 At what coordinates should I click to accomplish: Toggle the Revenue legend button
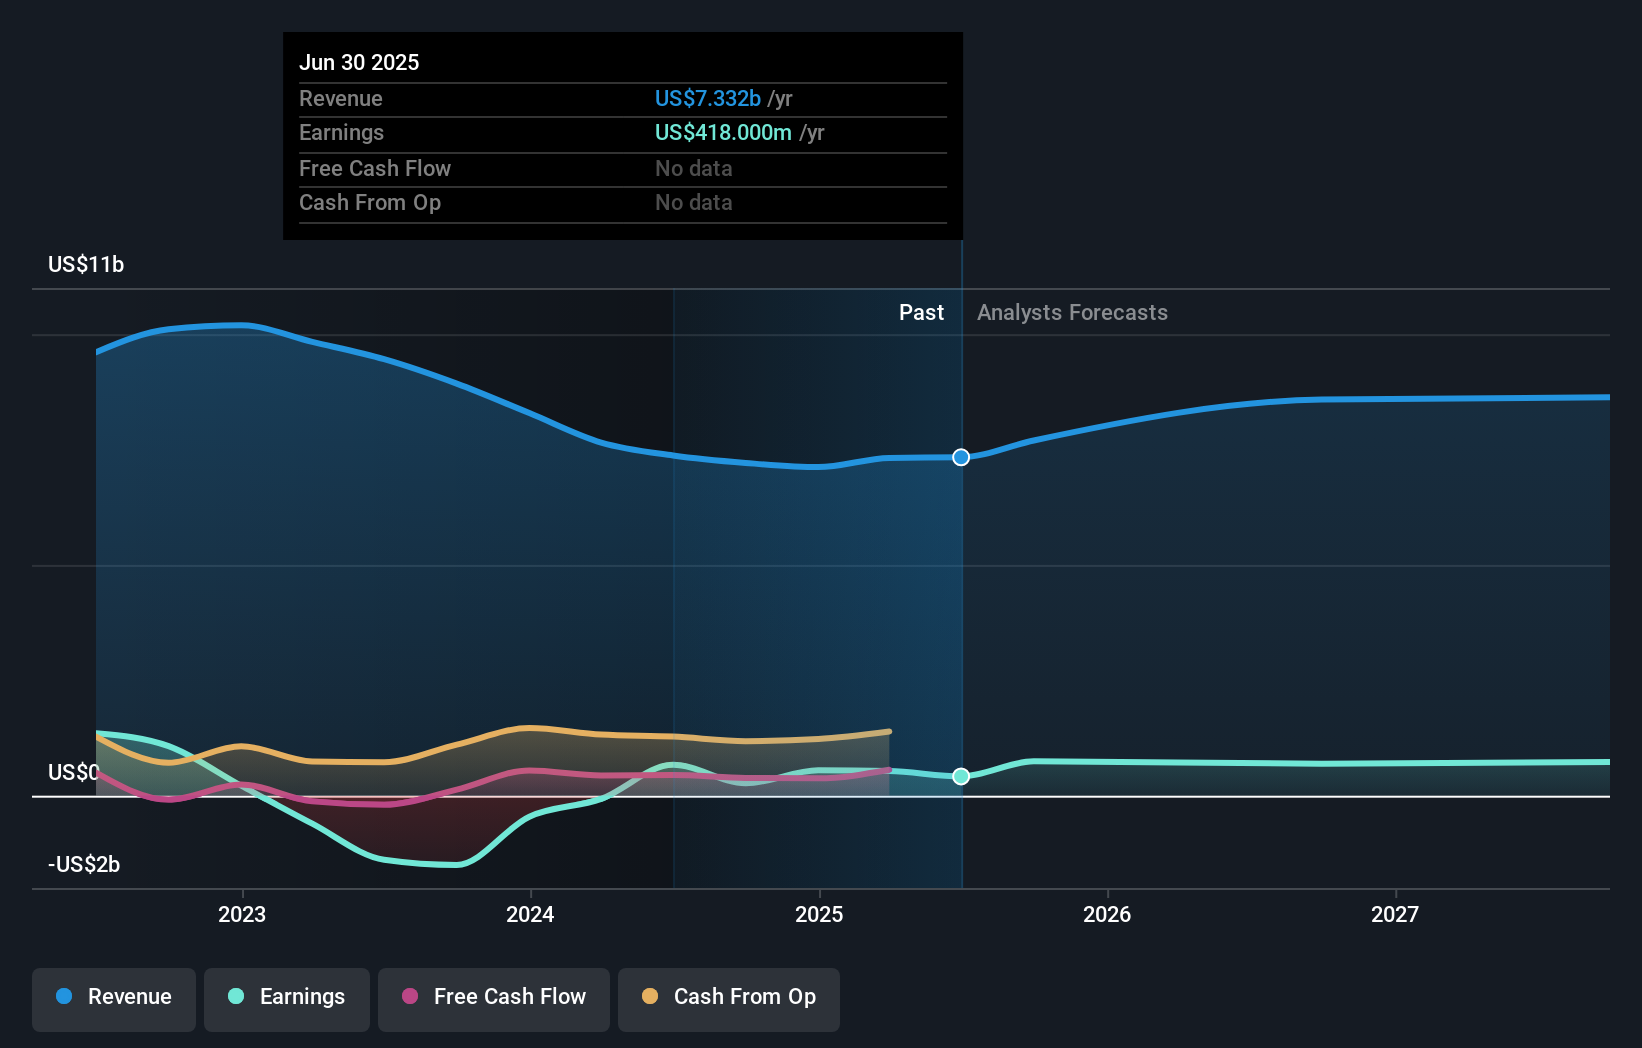tap(114, 999)
